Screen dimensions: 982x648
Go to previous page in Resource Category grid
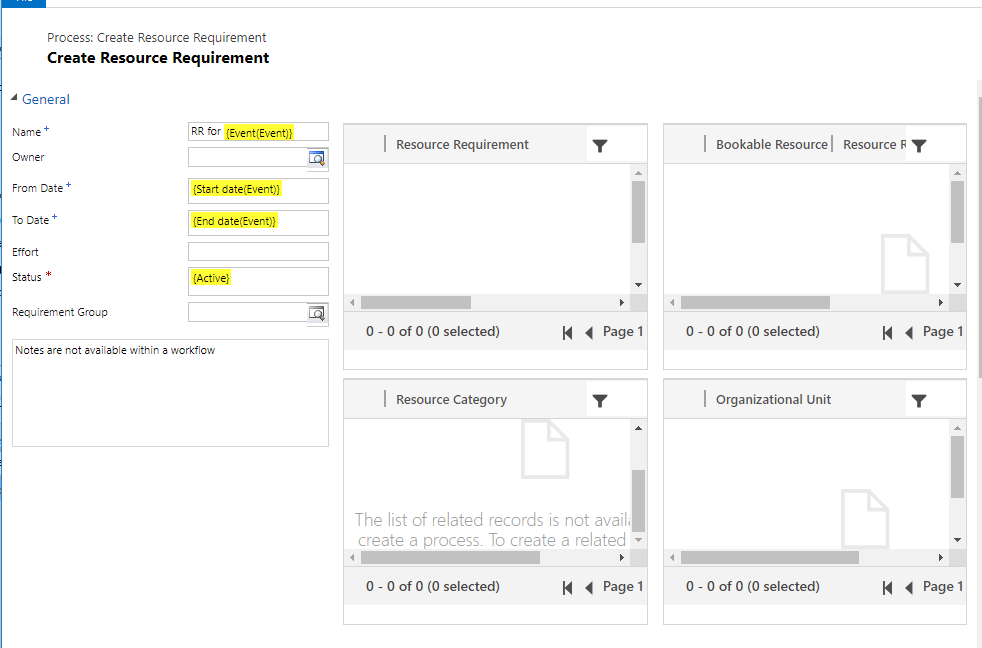tap(589, 587)
